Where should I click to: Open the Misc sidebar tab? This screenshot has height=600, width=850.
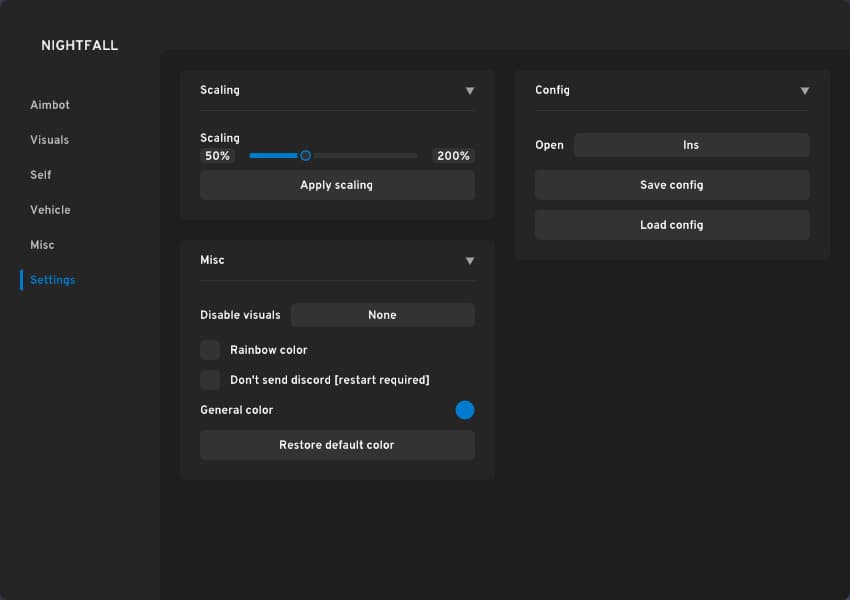[x=42, y=245]
